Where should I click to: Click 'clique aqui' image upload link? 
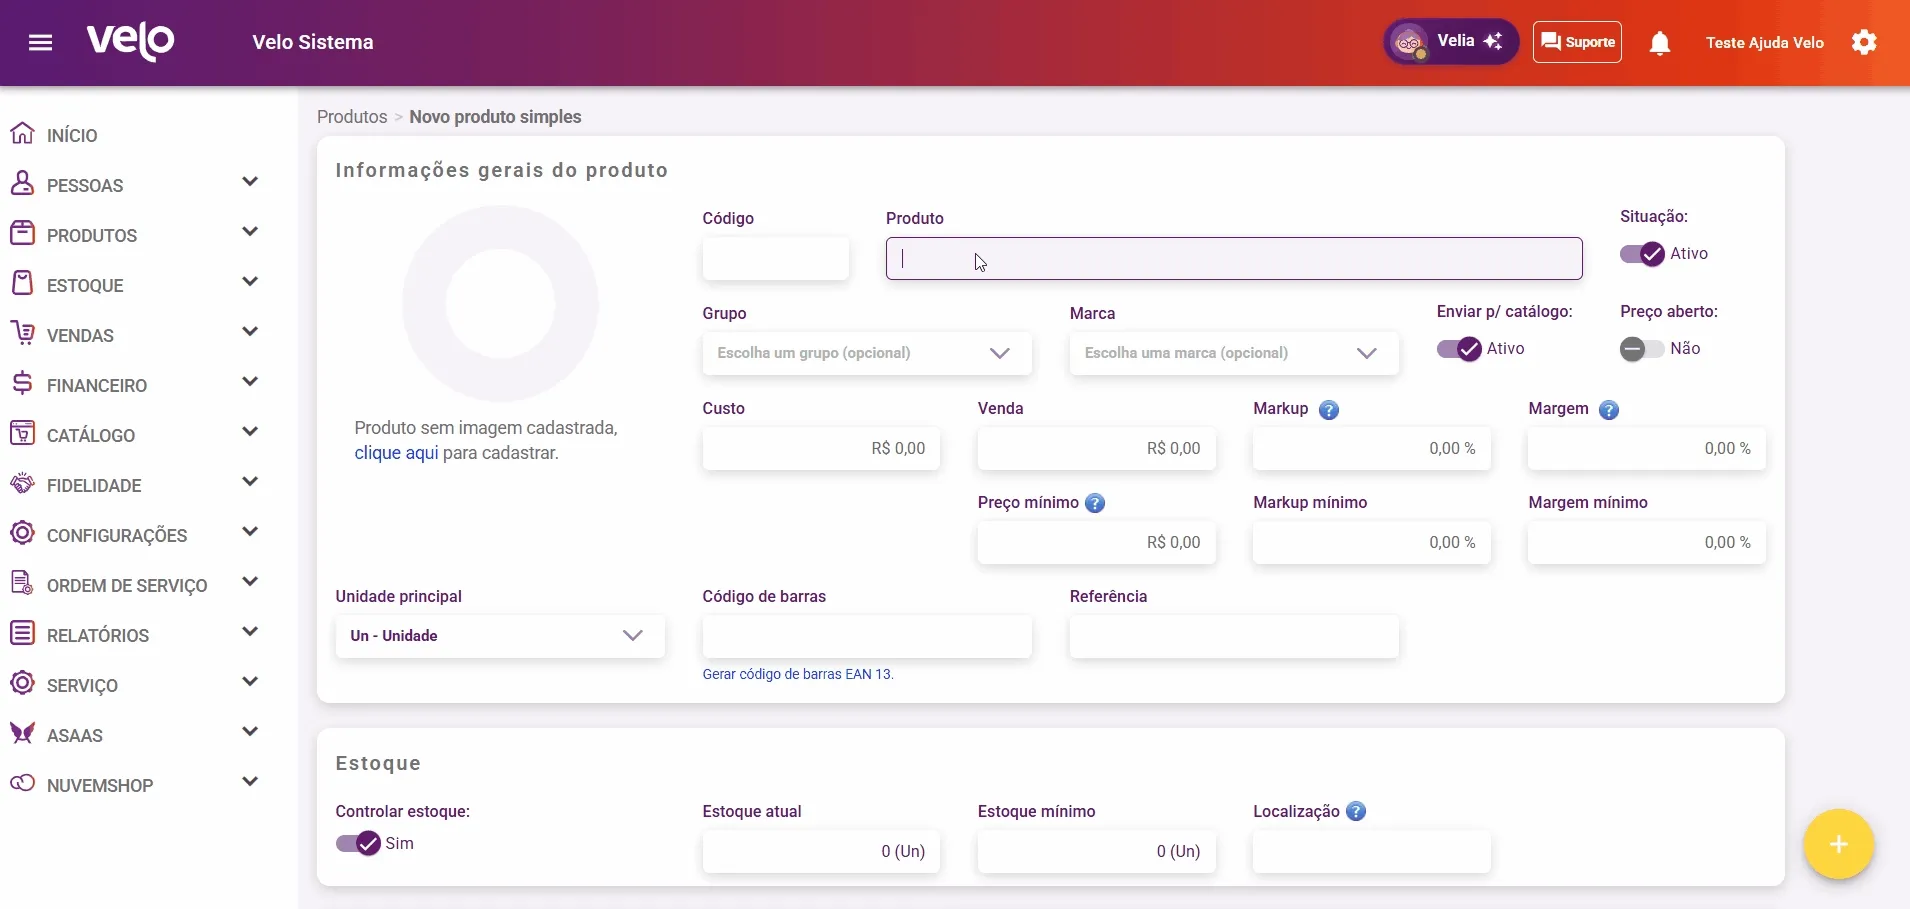tap(396, 453)
